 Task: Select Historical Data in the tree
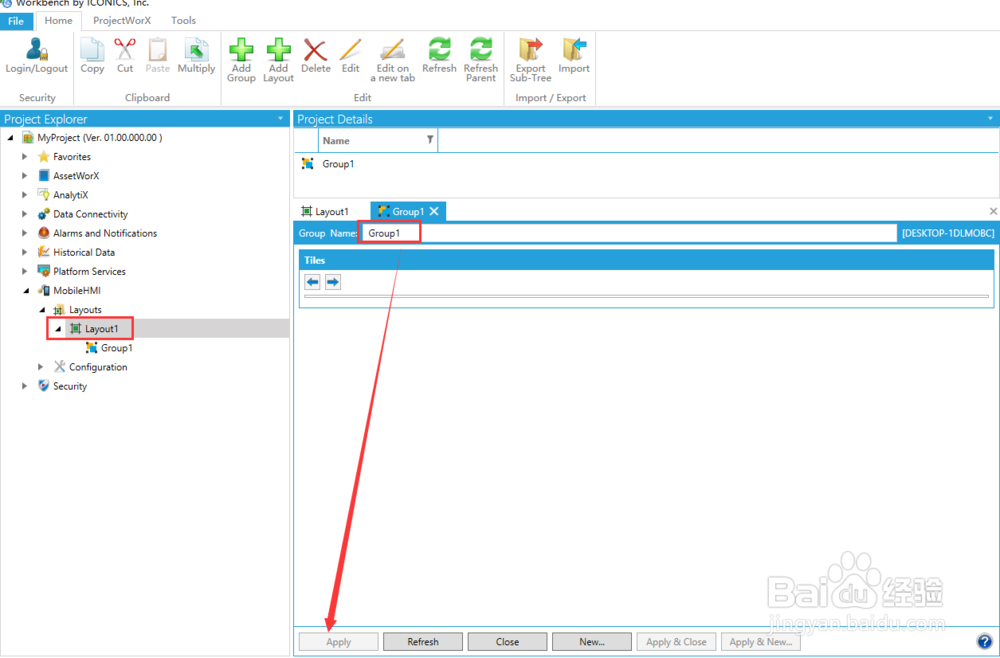[84, 252]
